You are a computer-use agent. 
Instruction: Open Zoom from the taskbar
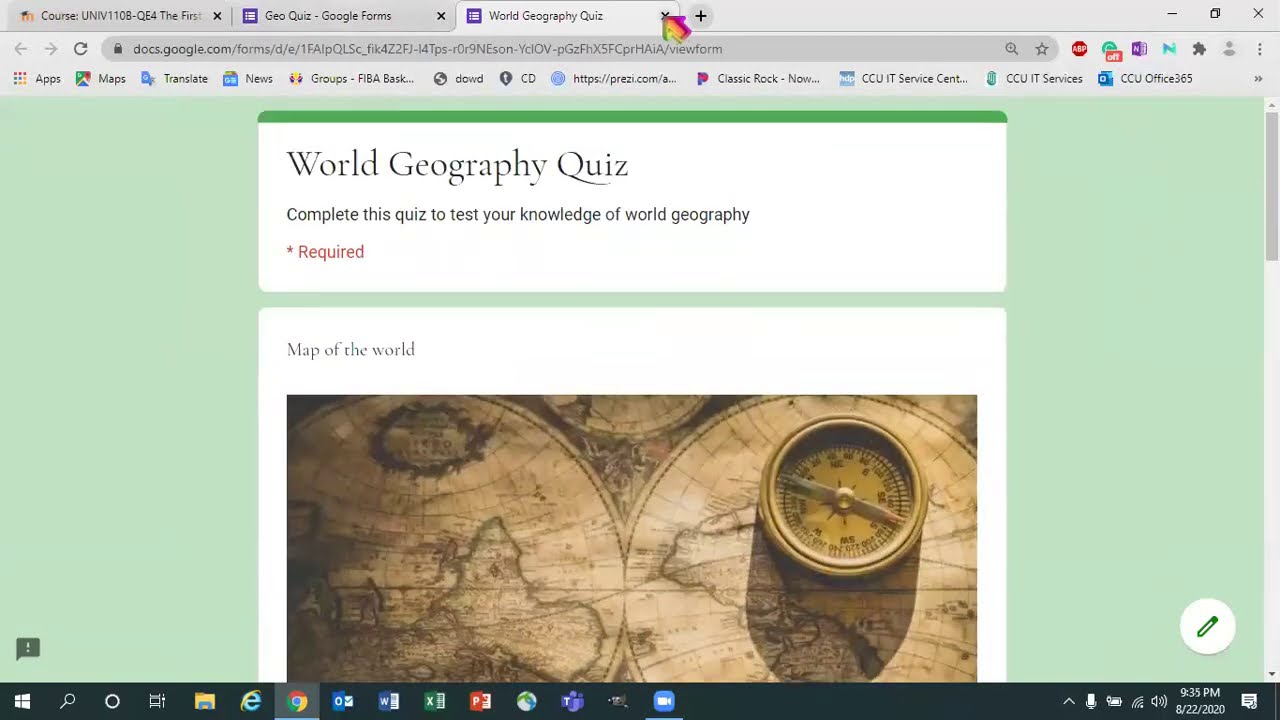tap(664, 701)
